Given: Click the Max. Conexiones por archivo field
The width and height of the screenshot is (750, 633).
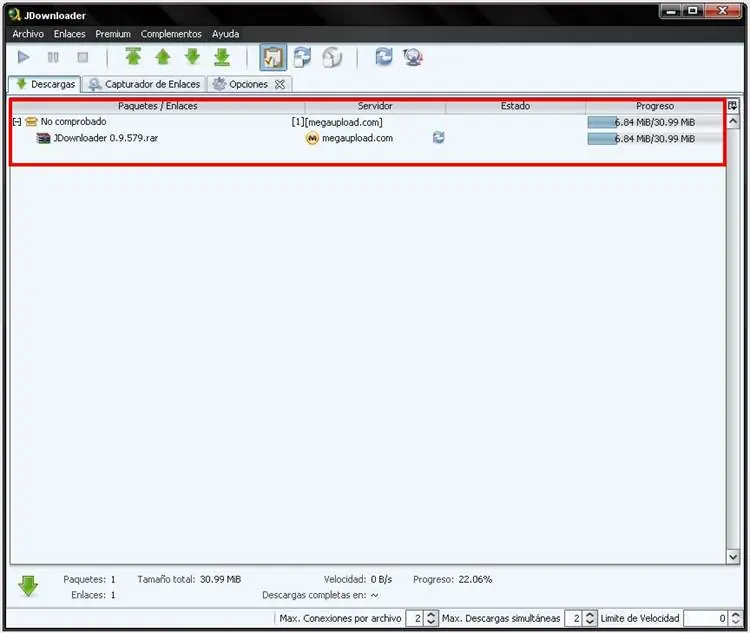Looking at the screenshot, I should (414, 619).
